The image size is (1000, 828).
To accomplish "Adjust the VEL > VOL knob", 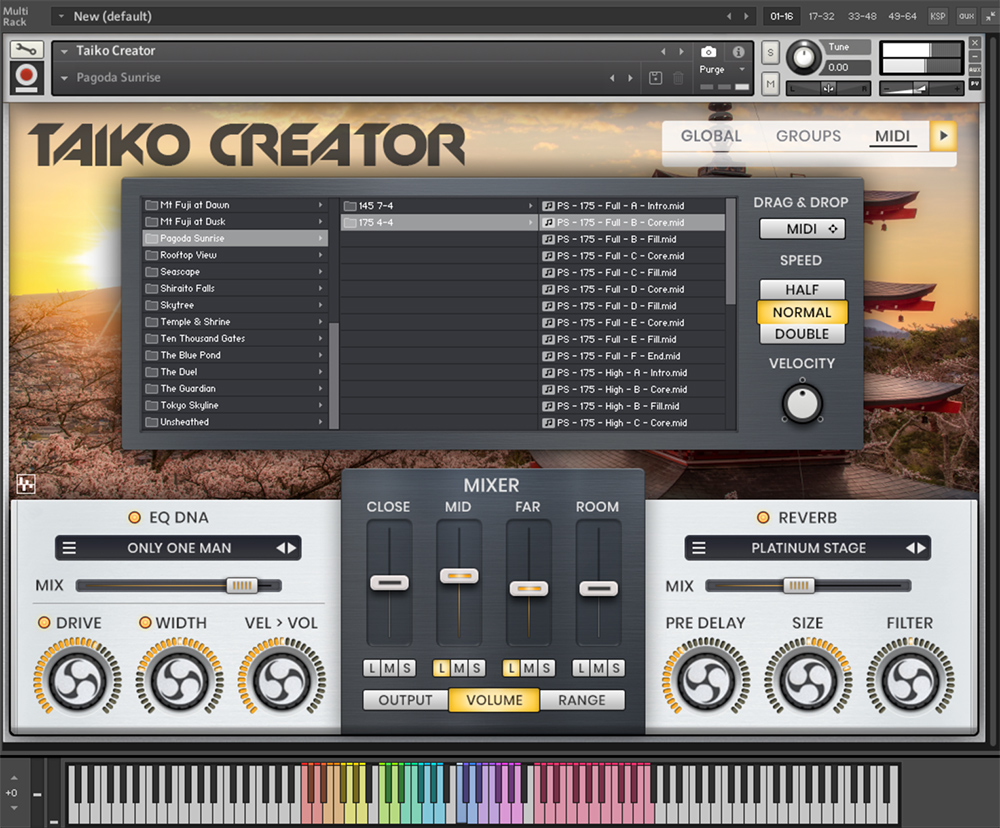I will pos(281,681).
